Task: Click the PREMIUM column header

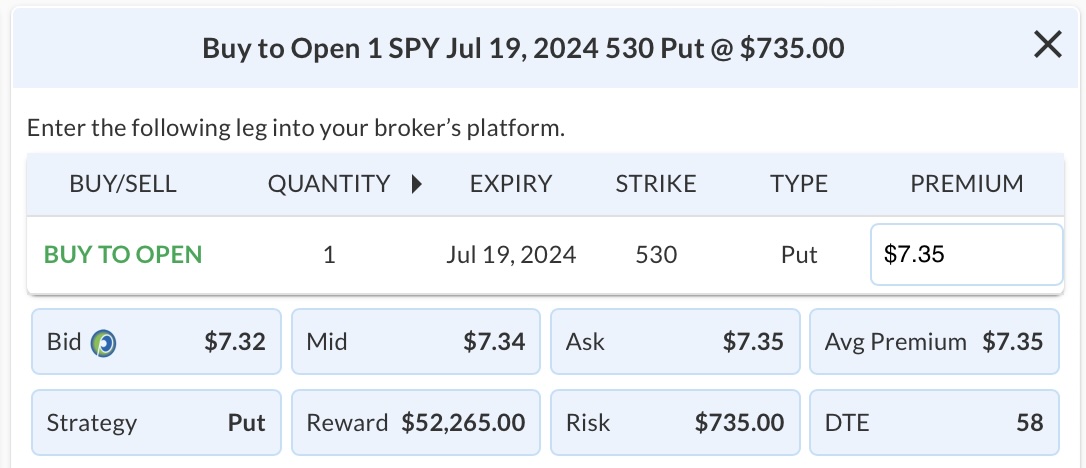Action: (966, 184)
